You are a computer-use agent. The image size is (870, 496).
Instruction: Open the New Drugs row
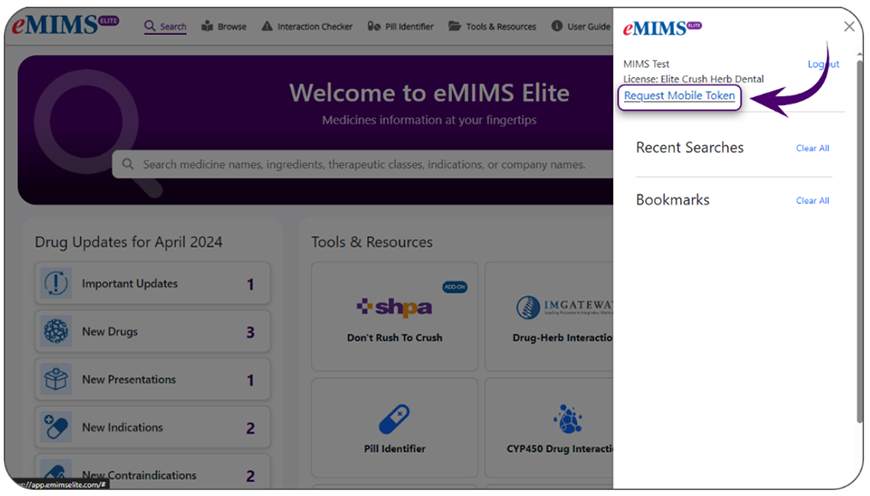tap(153, 332)
